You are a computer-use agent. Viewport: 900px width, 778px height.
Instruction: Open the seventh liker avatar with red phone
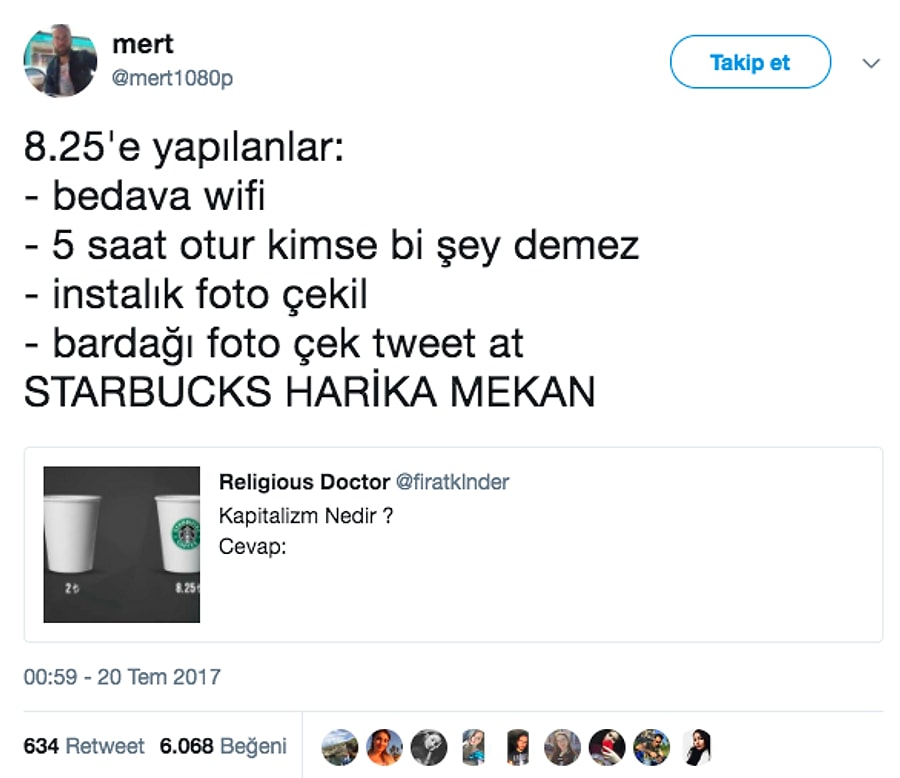coord(607,747)
